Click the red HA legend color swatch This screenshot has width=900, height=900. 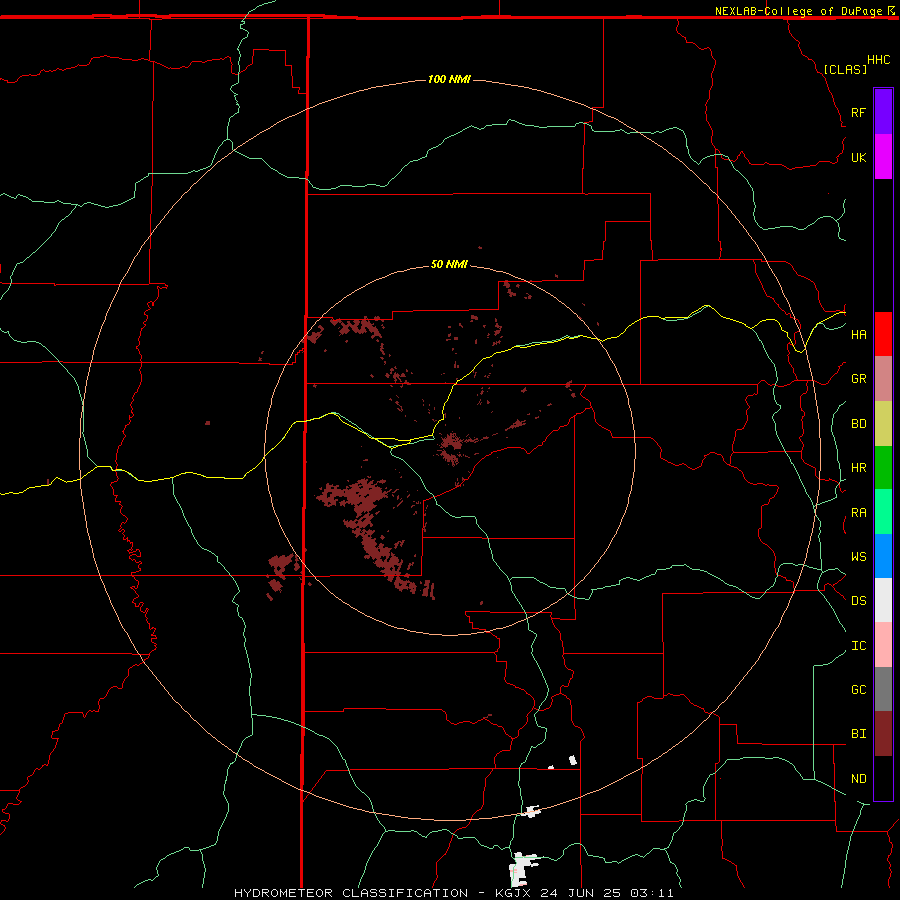tap(883, 334)
